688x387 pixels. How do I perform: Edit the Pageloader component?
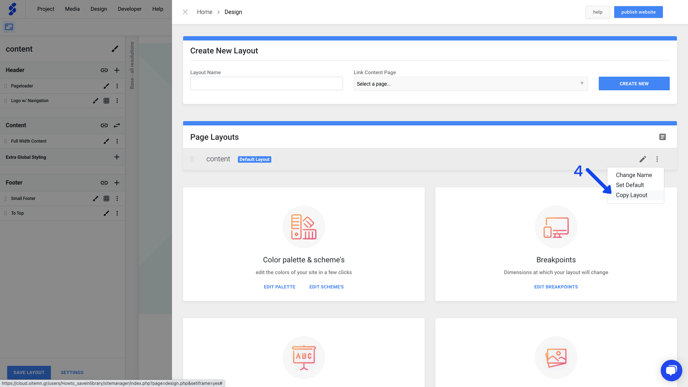(x=106, y=86)
